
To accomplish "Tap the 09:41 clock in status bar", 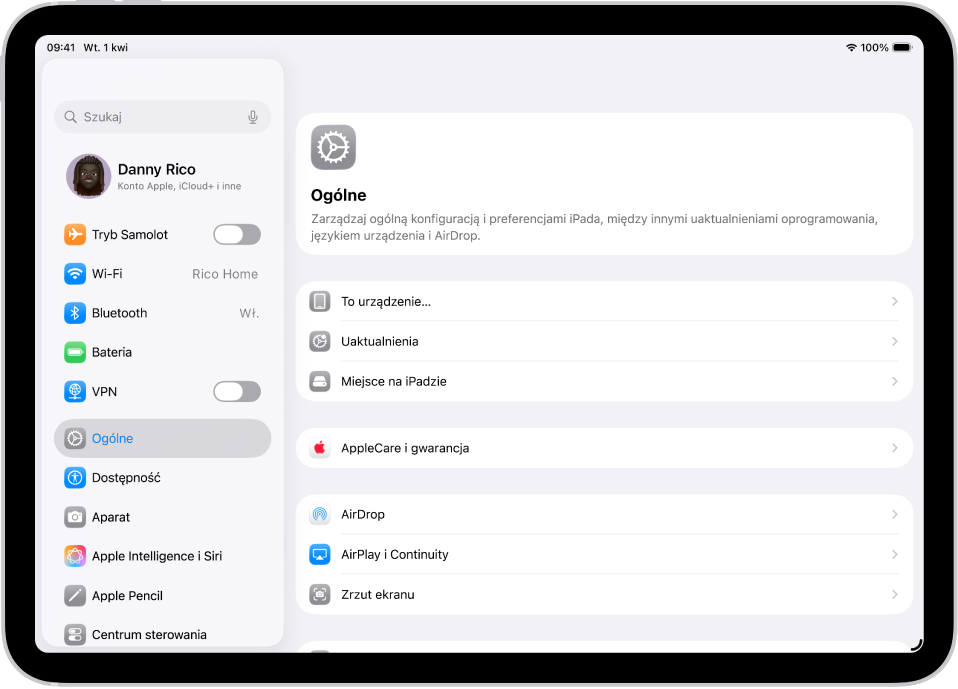I will click(61, 48).
